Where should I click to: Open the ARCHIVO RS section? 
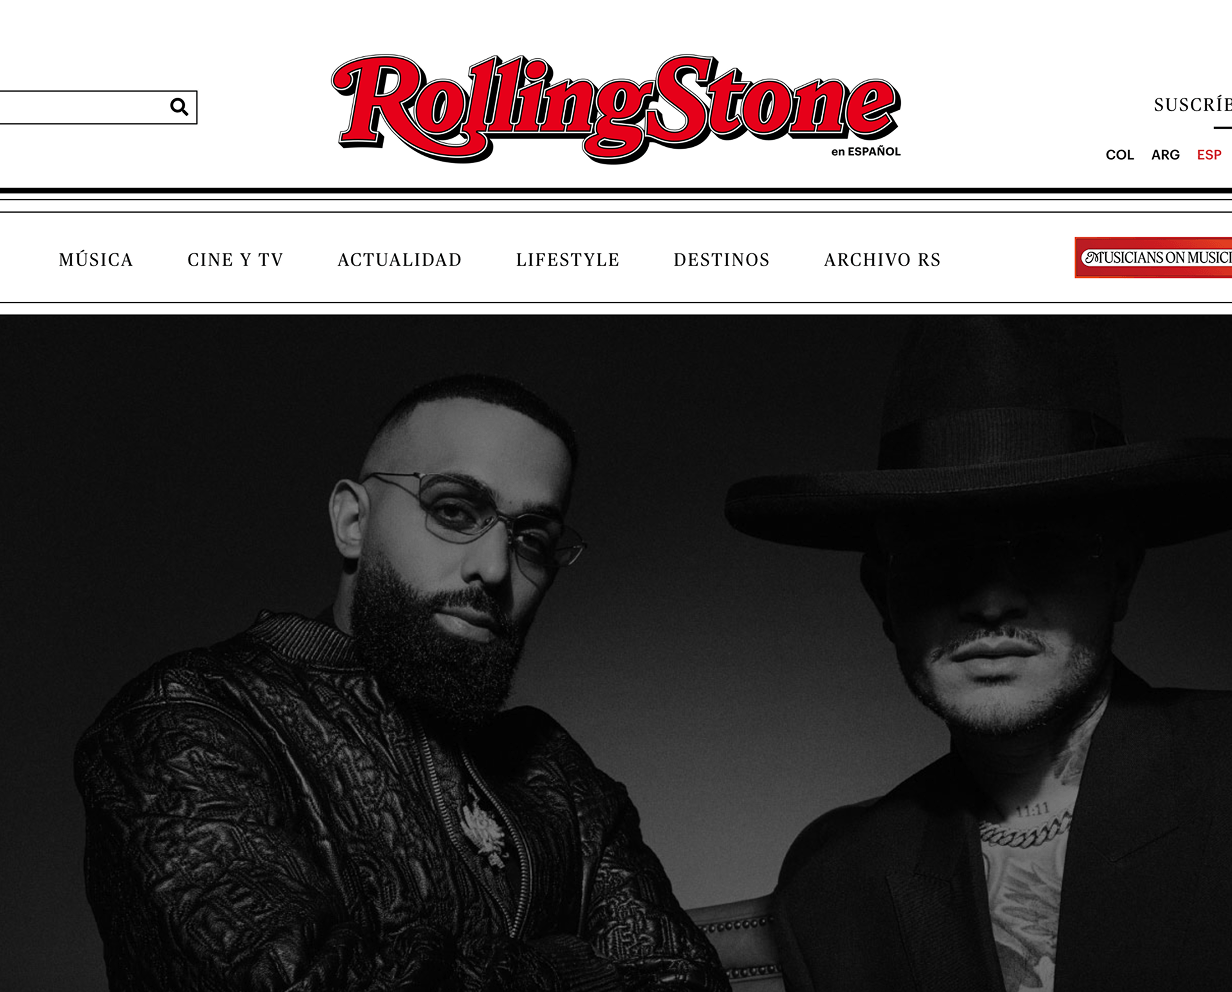pos(882,260)
